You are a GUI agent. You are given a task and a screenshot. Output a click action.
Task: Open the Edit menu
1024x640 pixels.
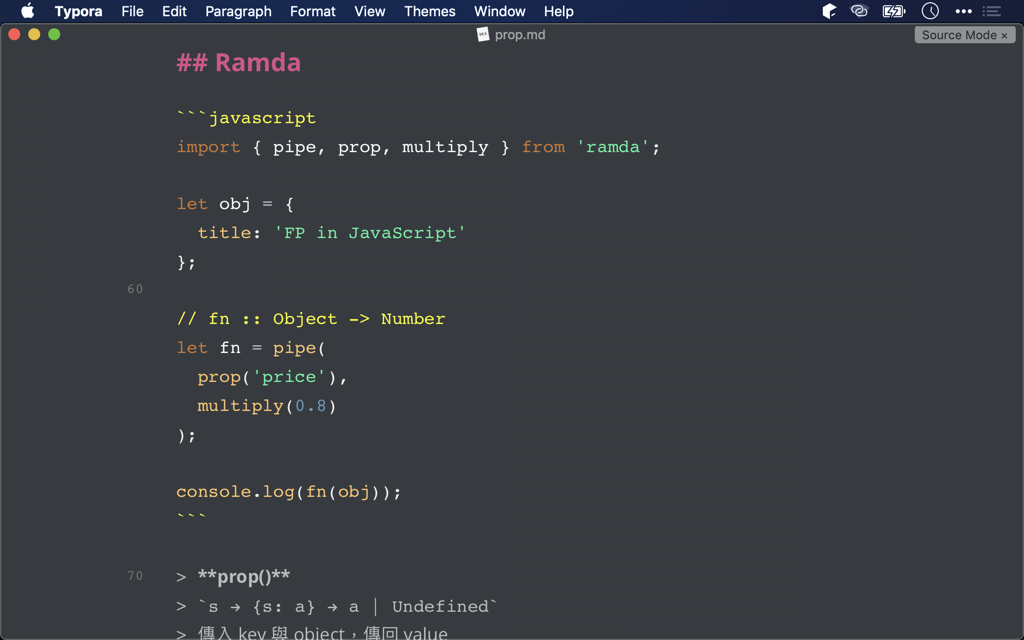[174, 11]
